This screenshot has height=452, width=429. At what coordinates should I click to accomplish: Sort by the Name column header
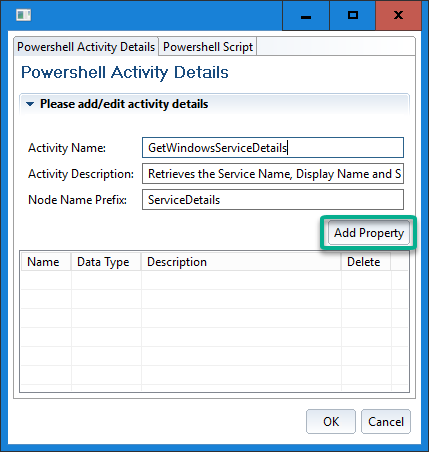(x=46, y=262)
